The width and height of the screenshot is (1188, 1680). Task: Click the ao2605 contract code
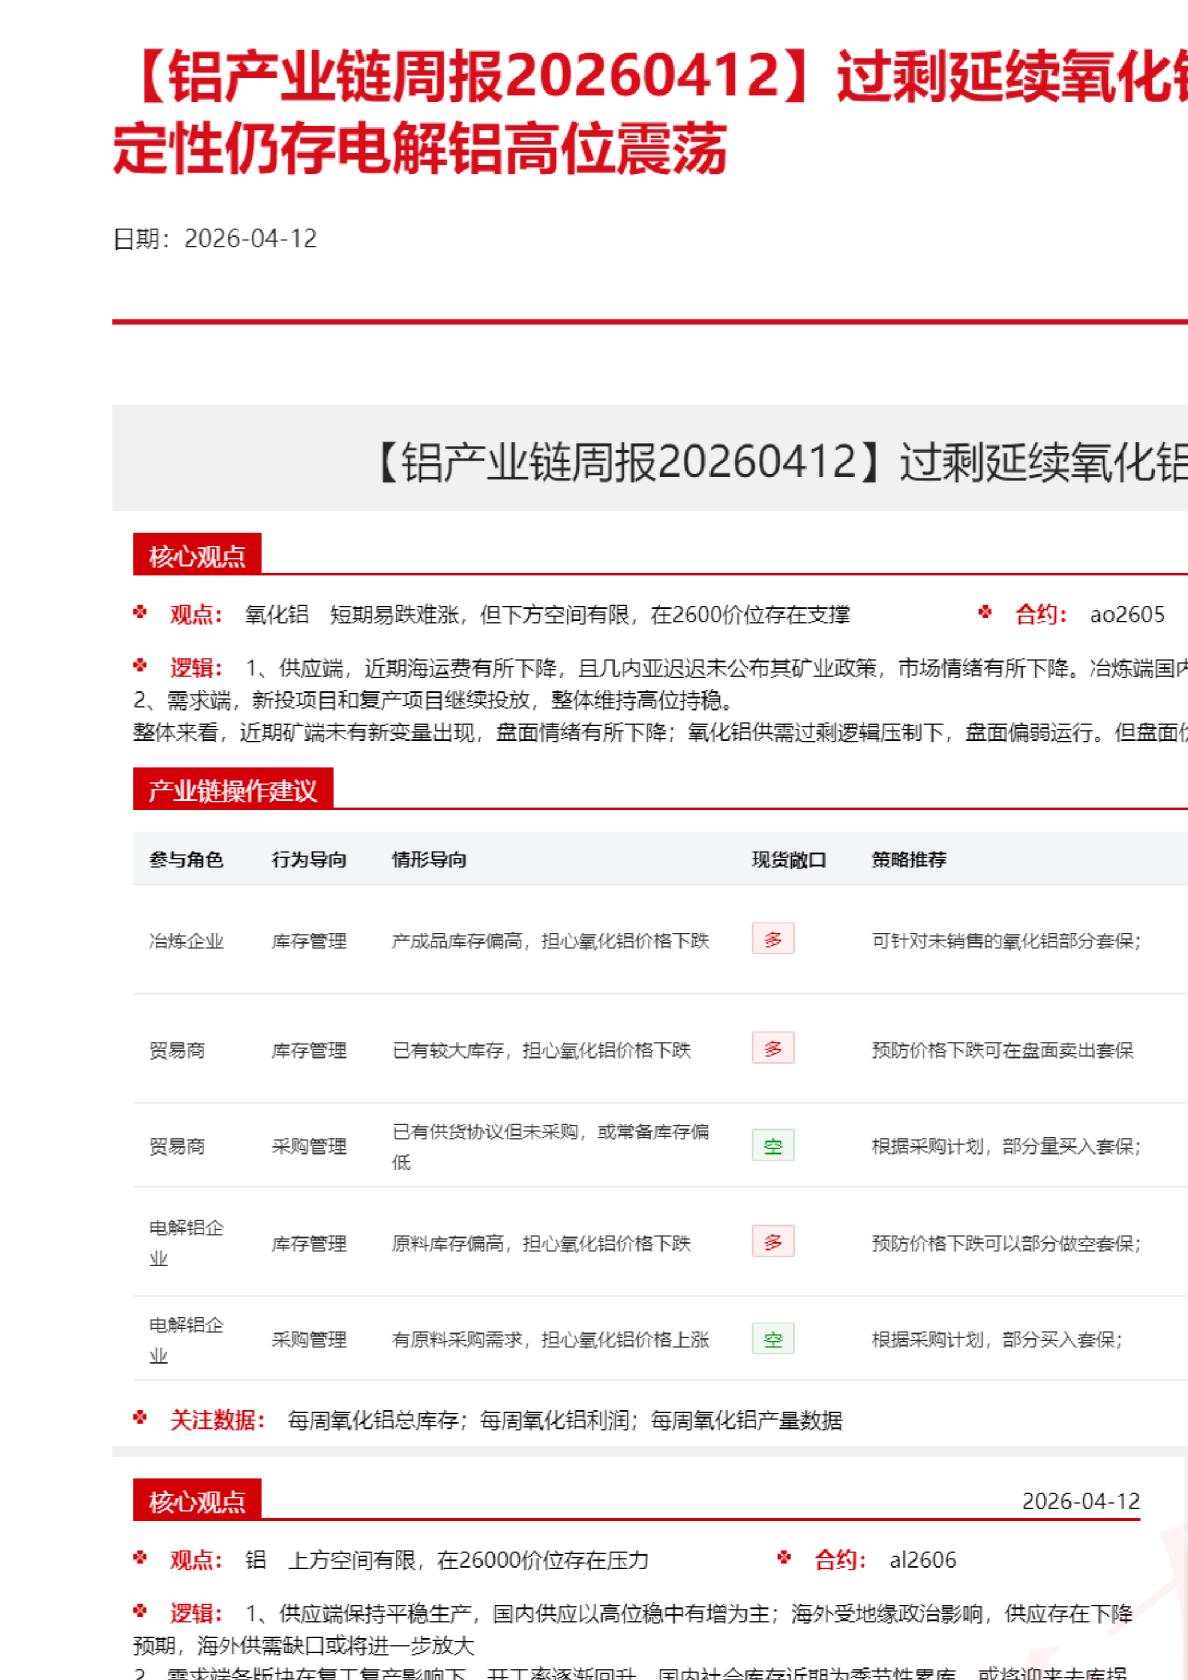(1127, 614)
